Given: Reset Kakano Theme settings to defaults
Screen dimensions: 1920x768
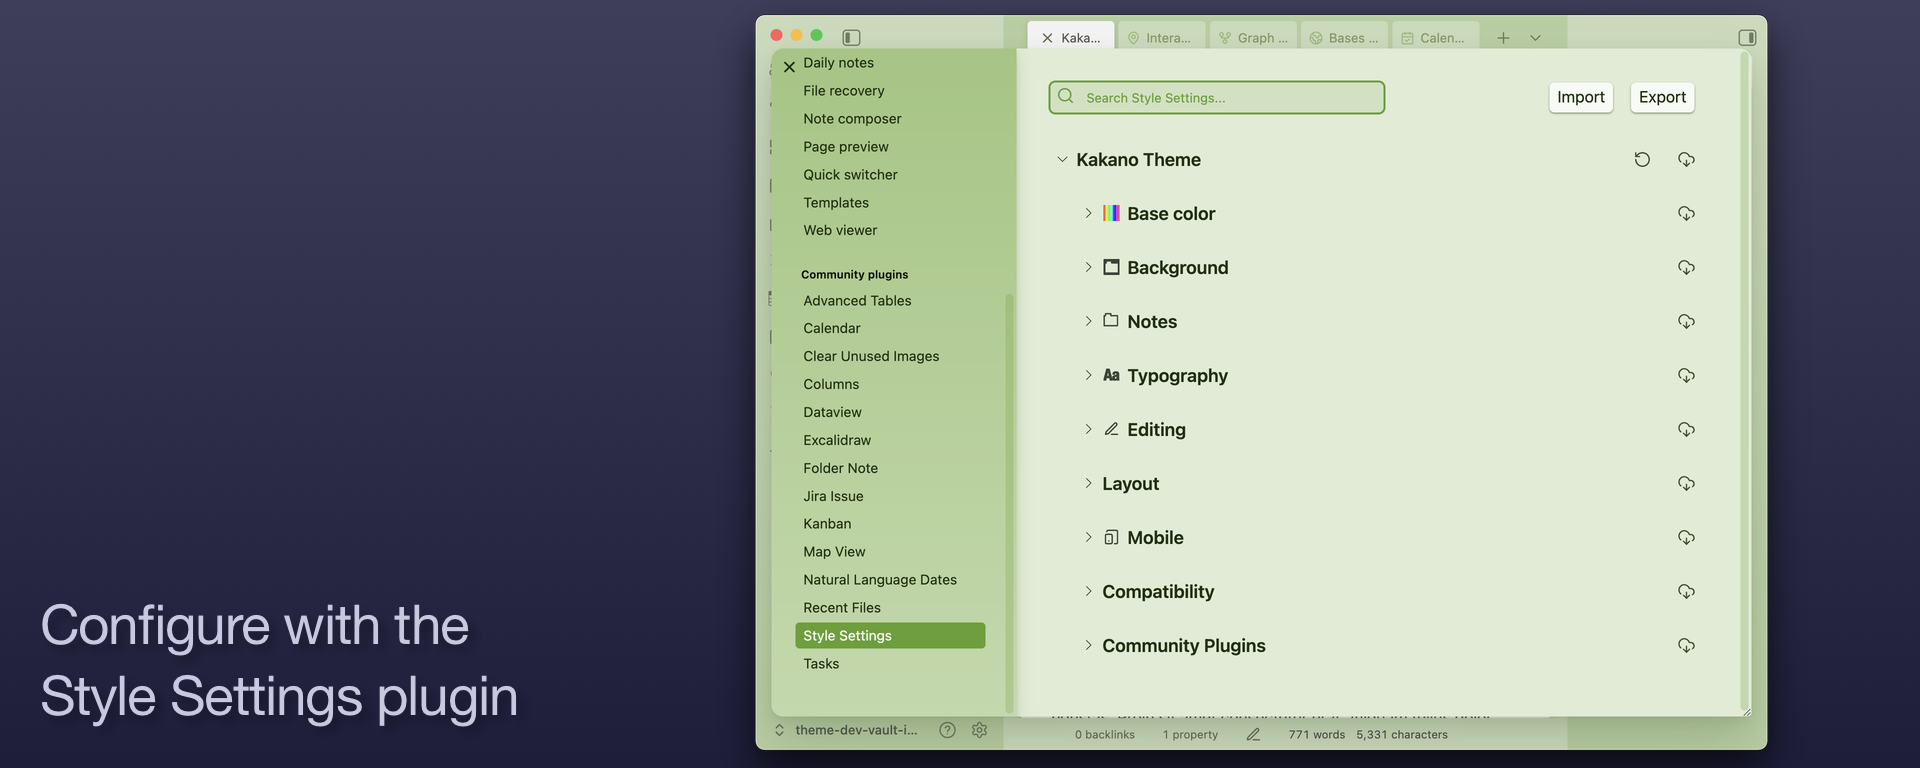Looking at the screenshot, I should pyautogui.click(x=1642, y=160).
